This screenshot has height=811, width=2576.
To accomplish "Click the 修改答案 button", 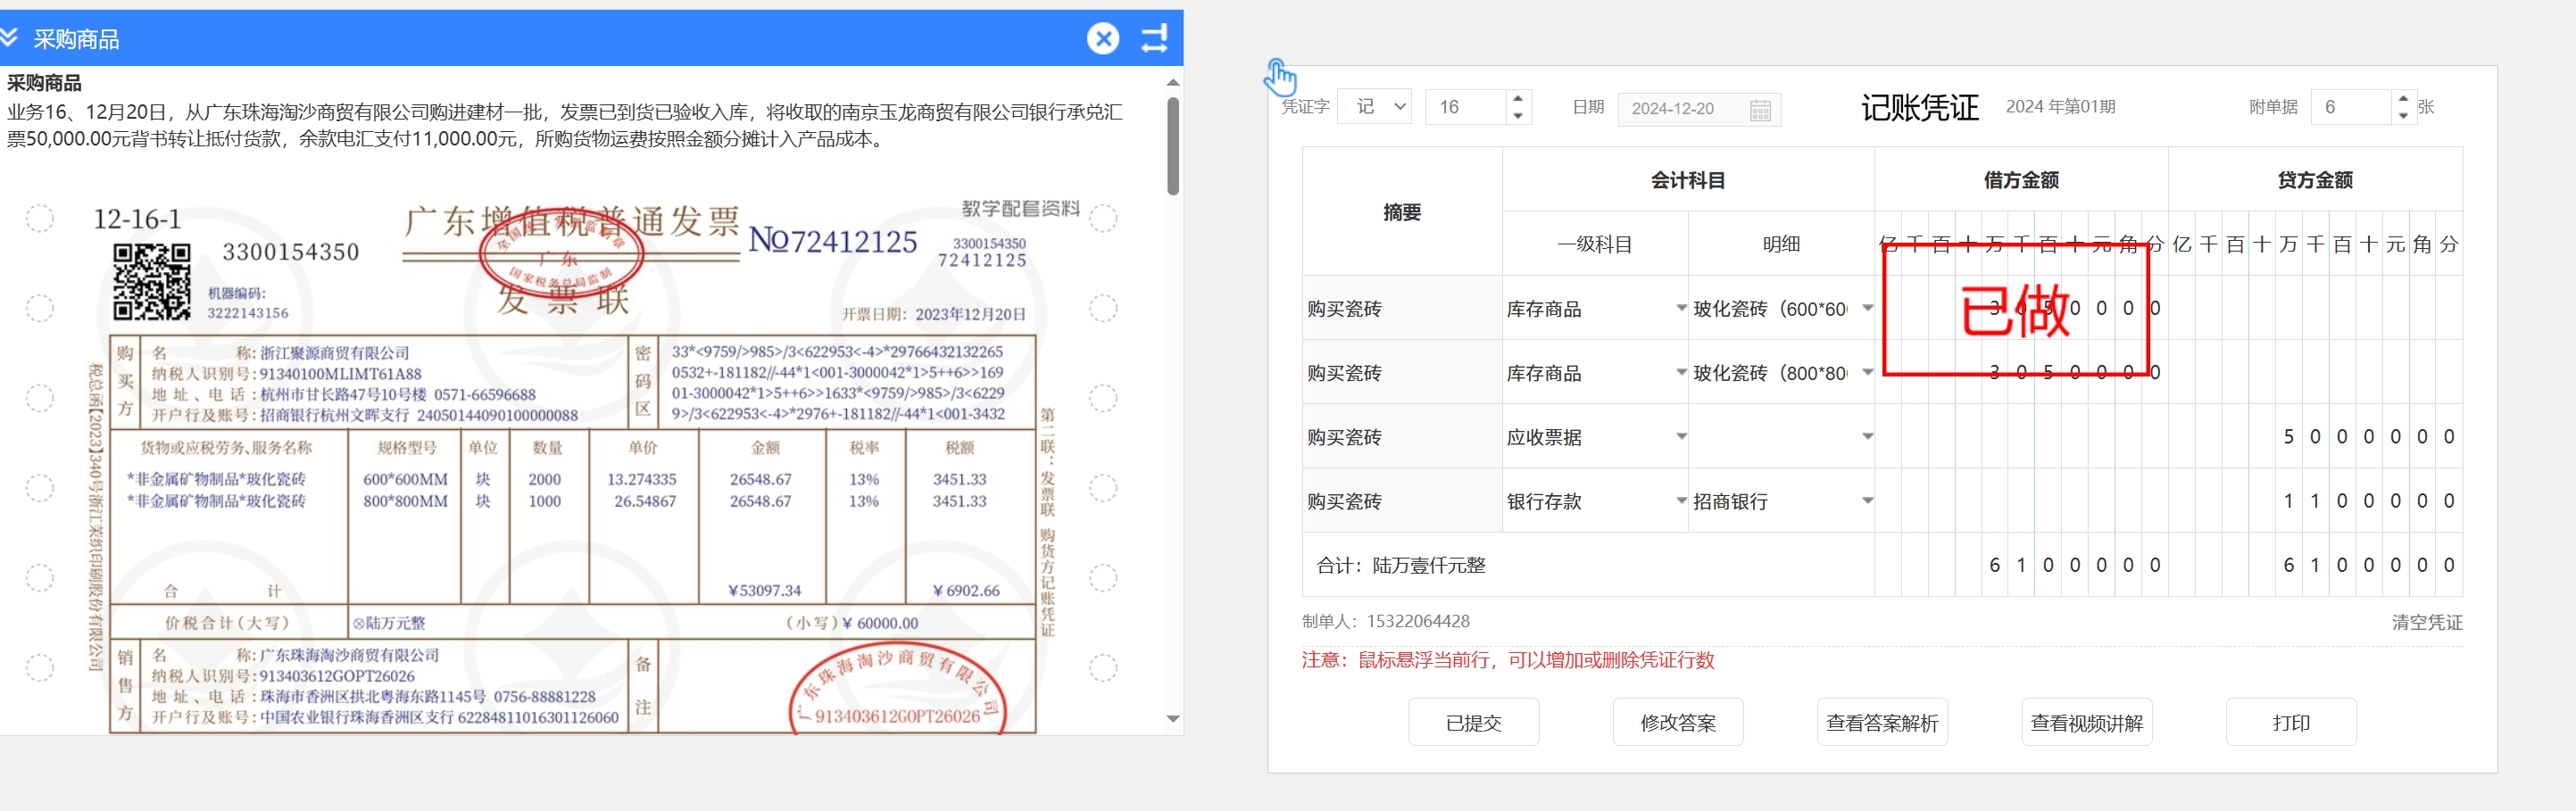I will tap(1677, 722).
